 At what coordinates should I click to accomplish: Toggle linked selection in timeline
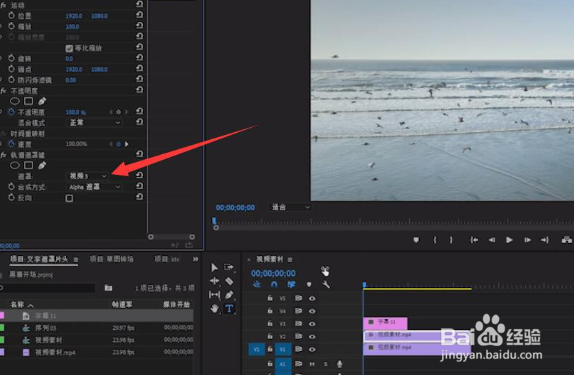click(291, 285)
